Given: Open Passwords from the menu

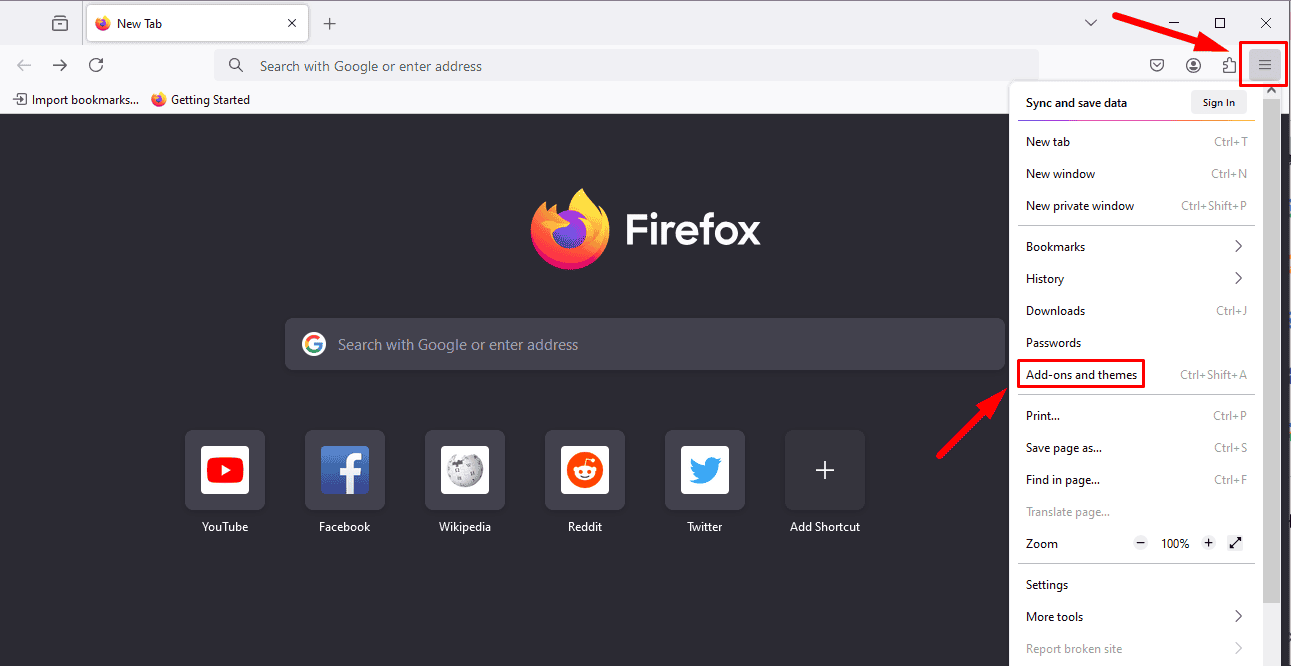Looking at the screenshot, I should [1136, 343].
